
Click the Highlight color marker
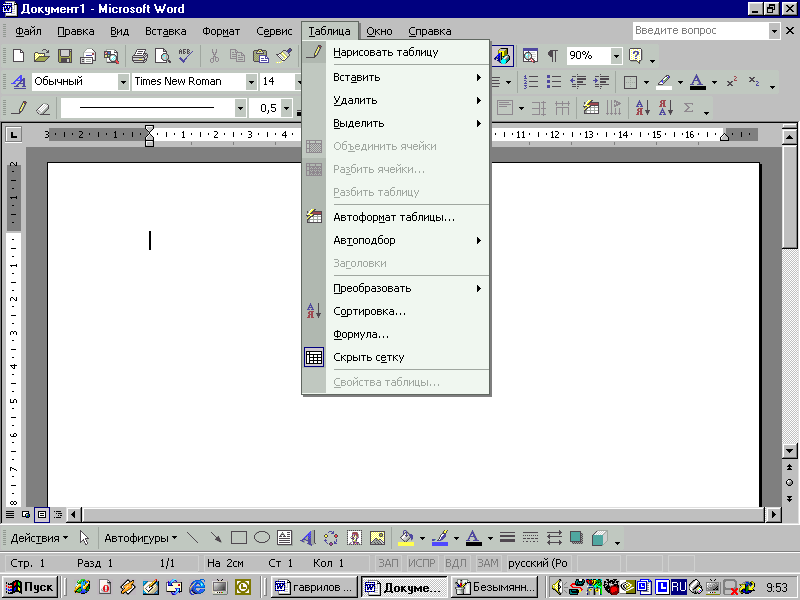pyautogui.click(x=664, y=82)
